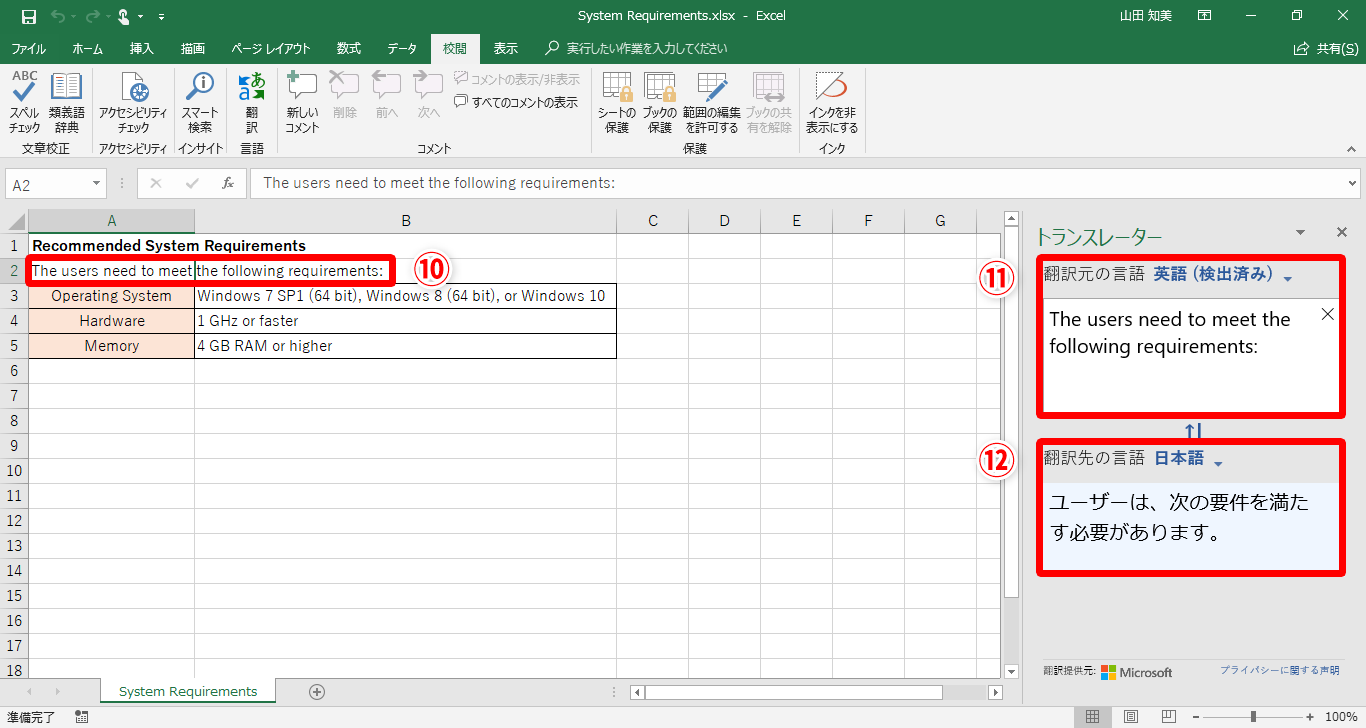Switch to the ページレイアウト tab
Screen dimensions: 1366x728
tap(270, 48)
